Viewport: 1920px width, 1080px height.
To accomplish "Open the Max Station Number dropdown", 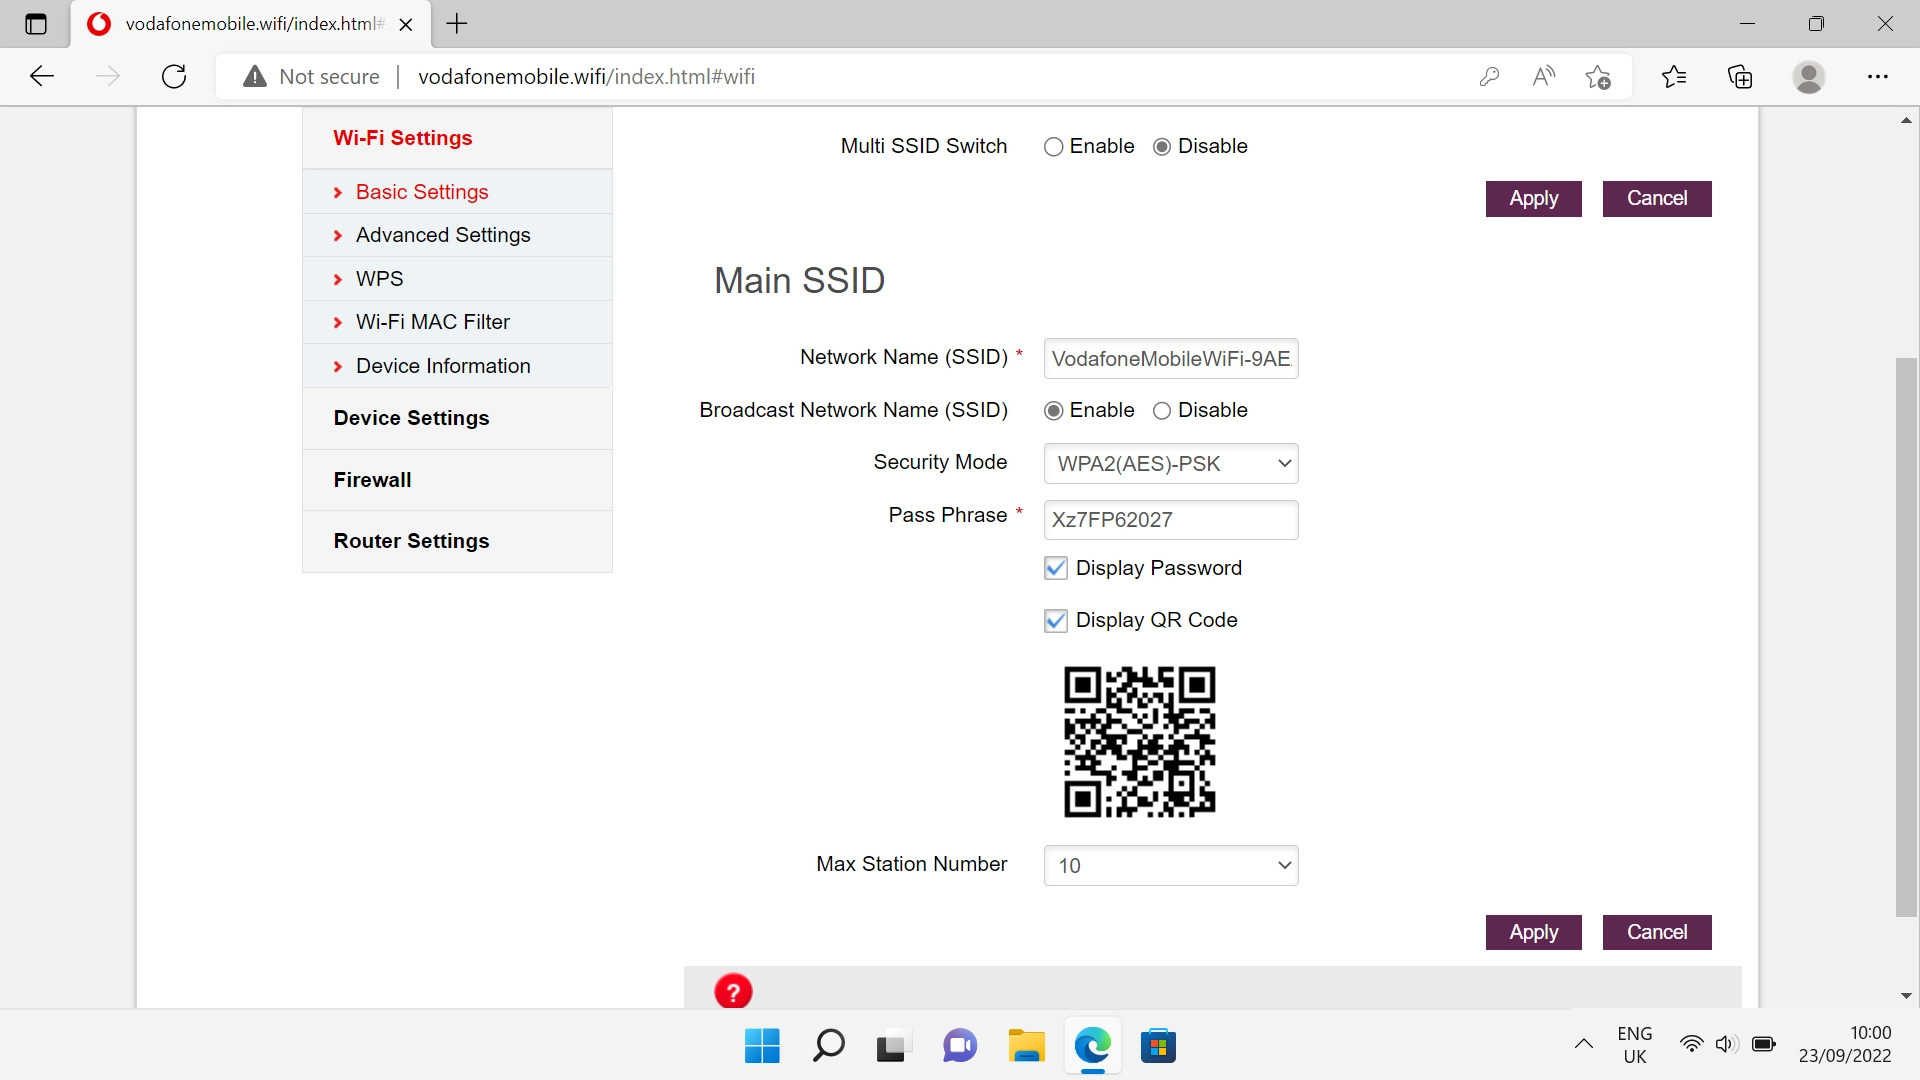I will (1170, 866).
